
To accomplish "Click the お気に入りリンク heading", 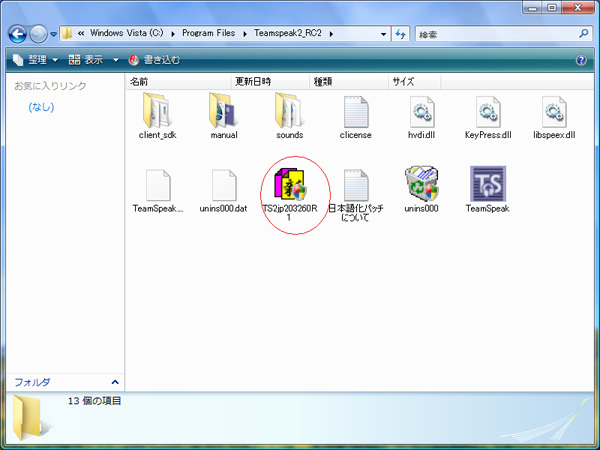I will click(50, 86).
